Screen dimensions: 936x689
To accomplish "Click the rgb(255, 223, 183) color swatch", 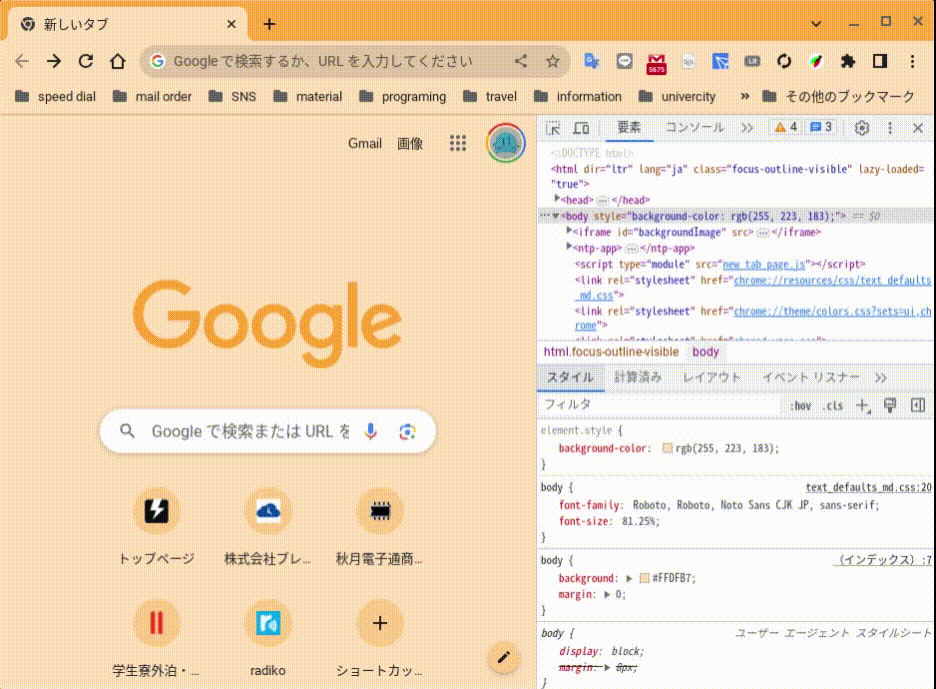I will [667, 448].
